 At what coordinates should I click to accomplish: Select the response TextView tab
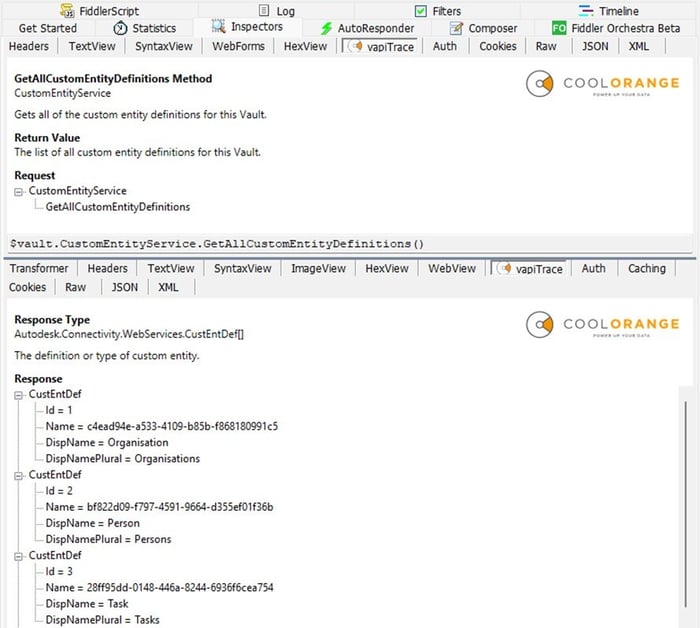click(x=171, y=268)
